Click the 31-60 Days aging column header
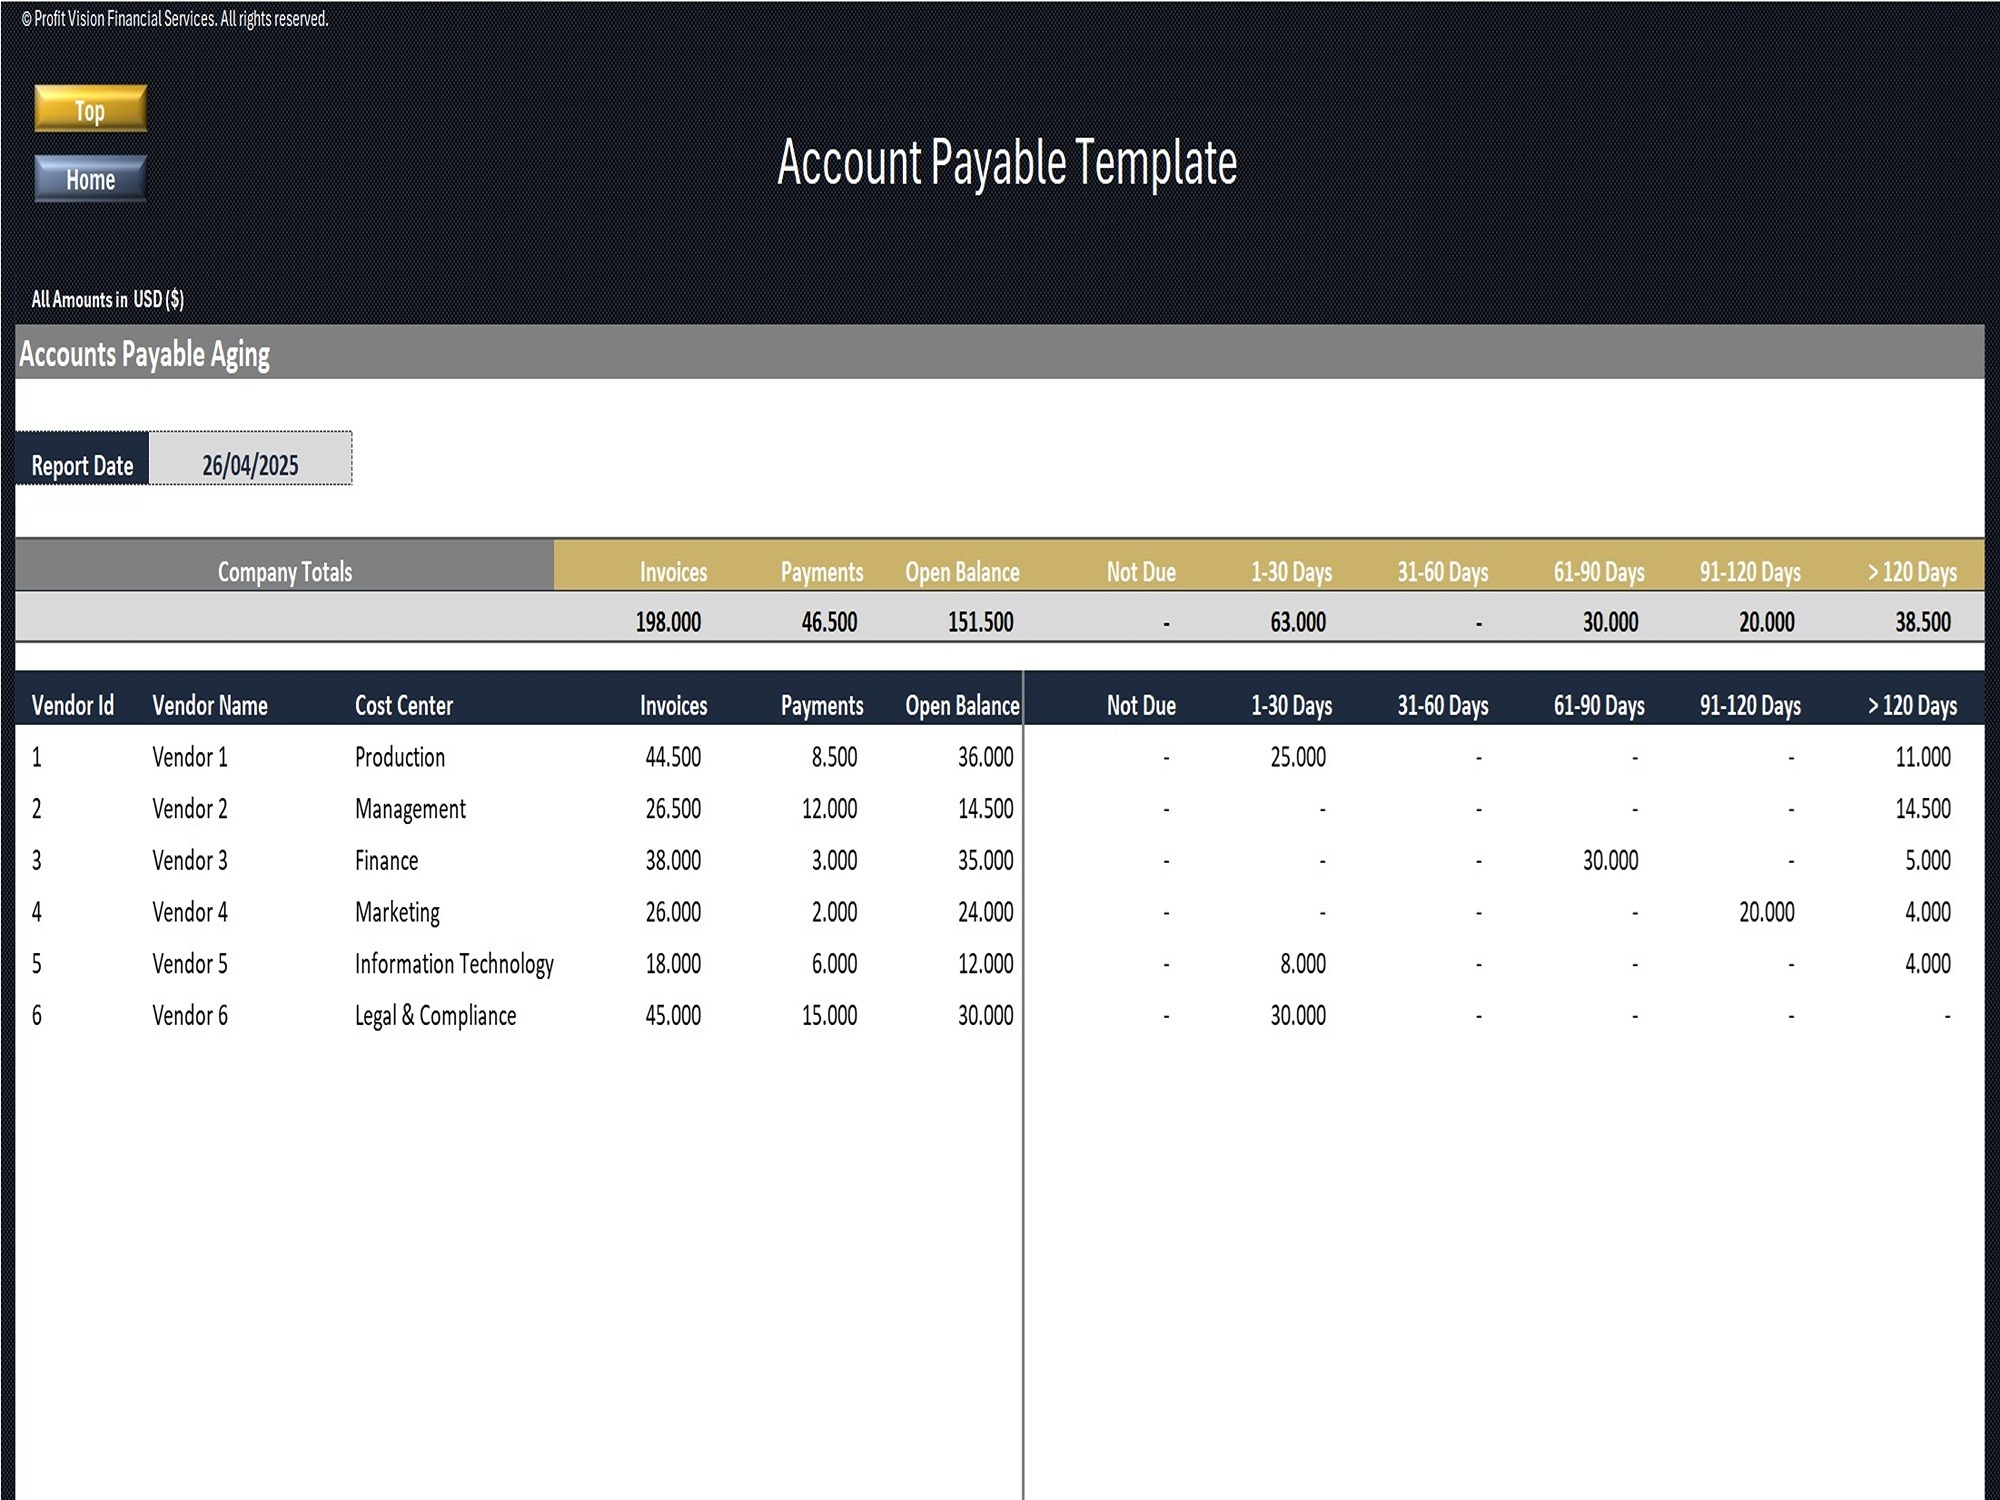 point(1444,571)
